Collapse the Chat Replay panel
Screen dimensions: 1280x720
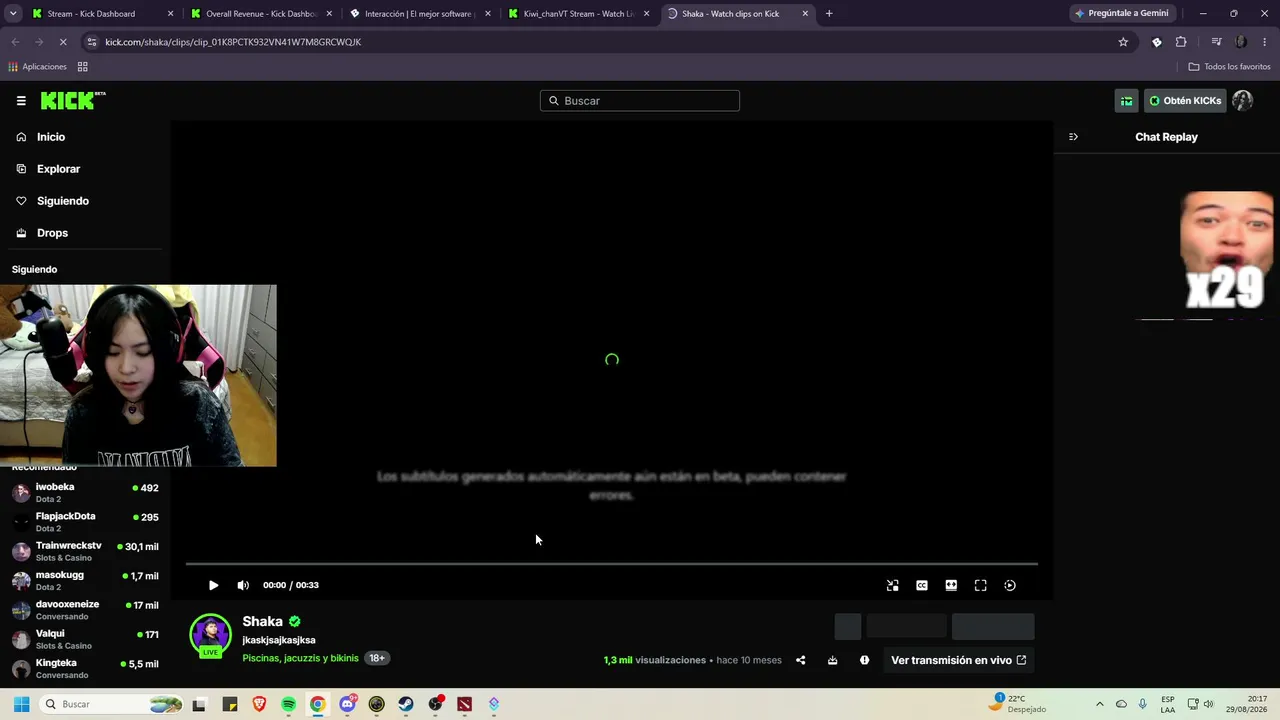1073,137
